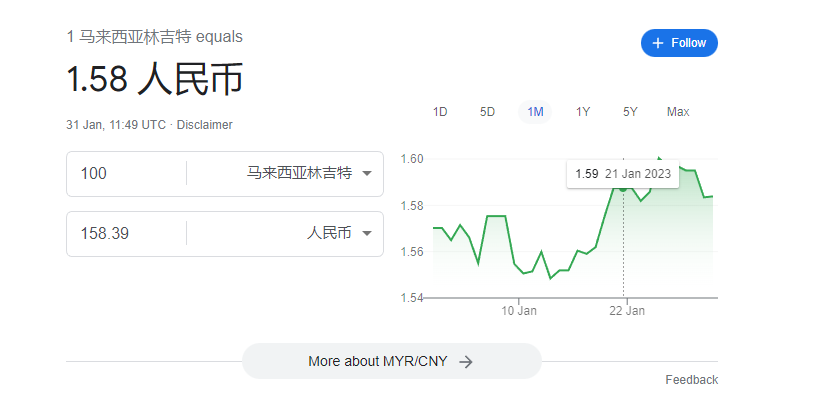Open the 人民币 currency dropdown
The width and height of the screenshot is (816, 410).
click(x=339, y=233)
